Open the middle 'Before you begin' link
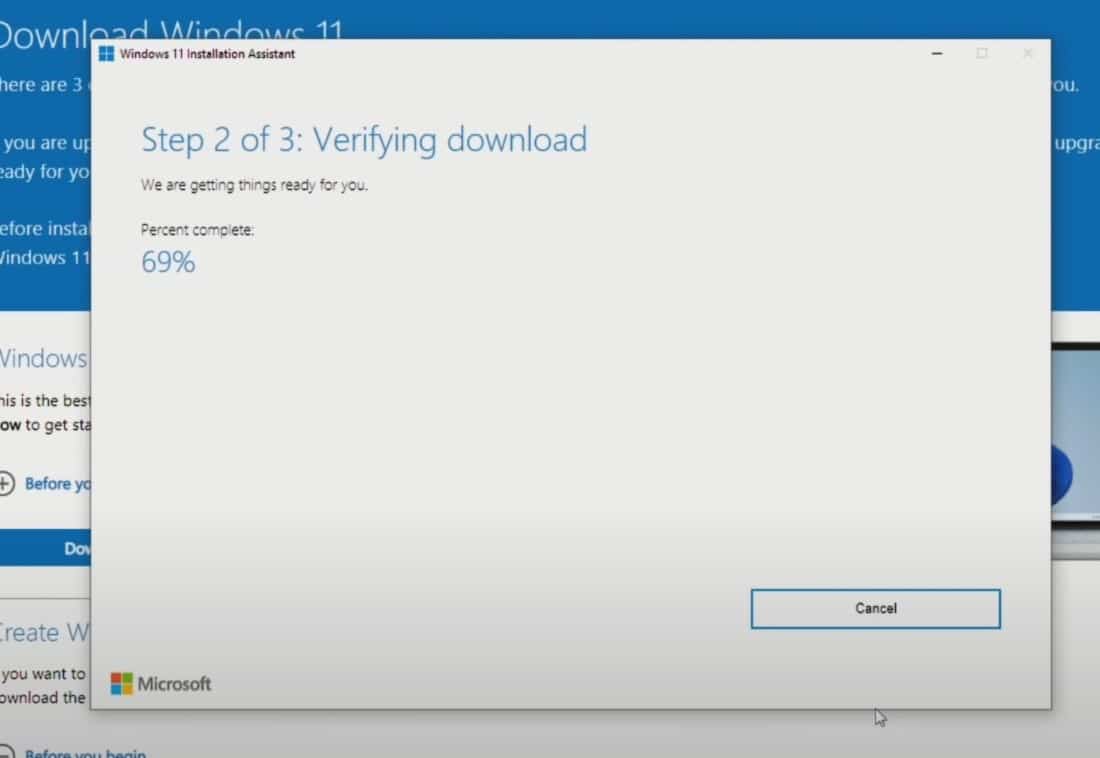Screen dimensions: 1100x758 tap(57, 484)
